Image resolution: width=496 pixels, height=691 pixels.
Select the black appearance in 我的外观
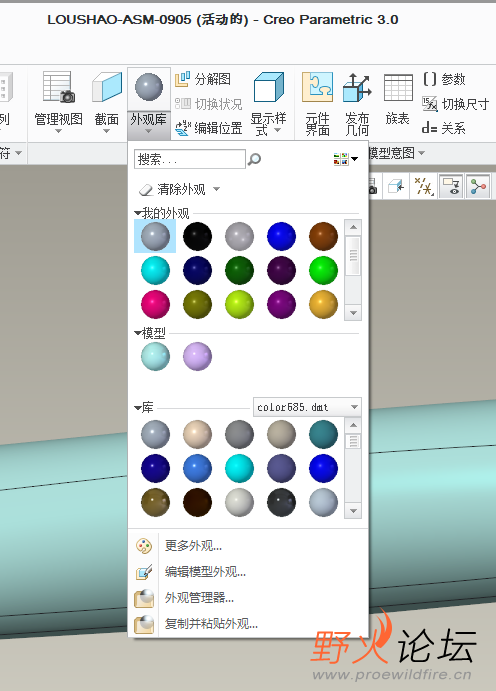(197, 236)
